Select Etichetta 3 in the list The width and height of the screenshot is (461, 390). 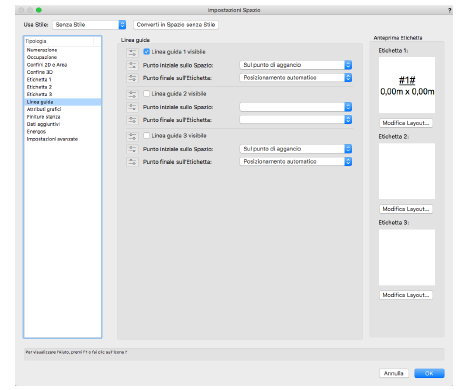62,94
